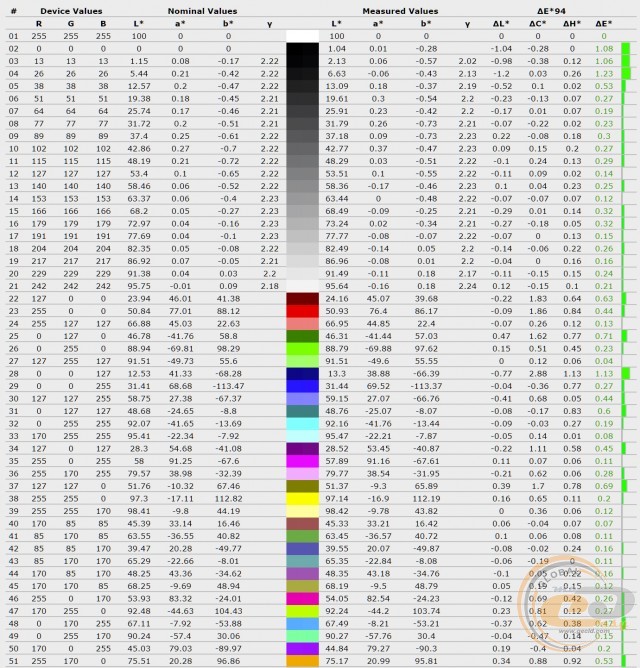Select the white swatch in row 01
Screen dimensions: 640x668
click(302, 36)
